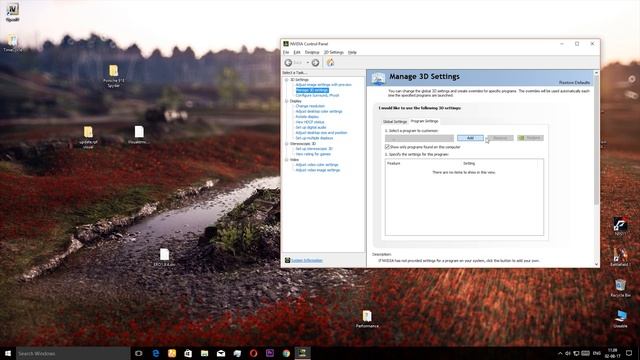
Task: Click the Setting column header
Action: click(x=469, y=163)
